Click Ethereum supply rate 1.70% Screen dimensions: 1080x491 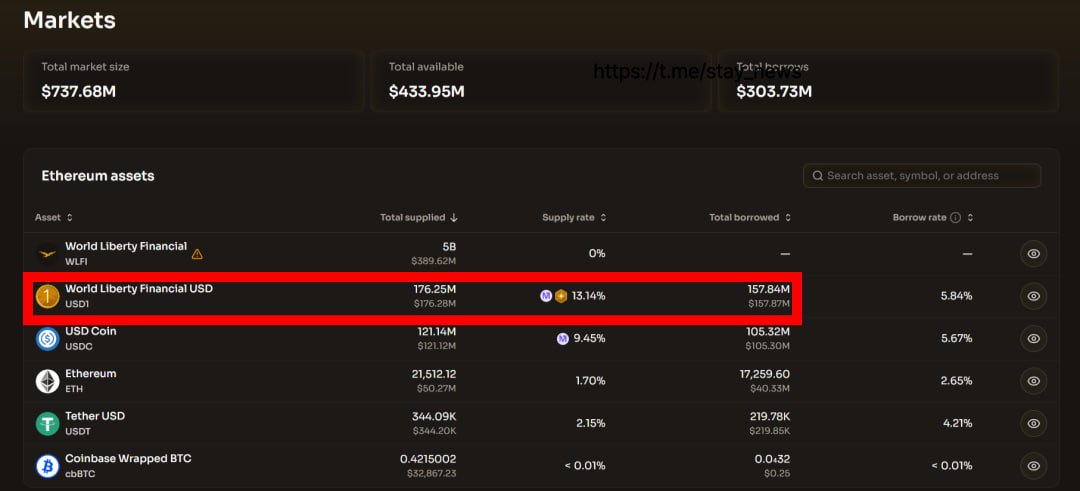tap(590, 381)
